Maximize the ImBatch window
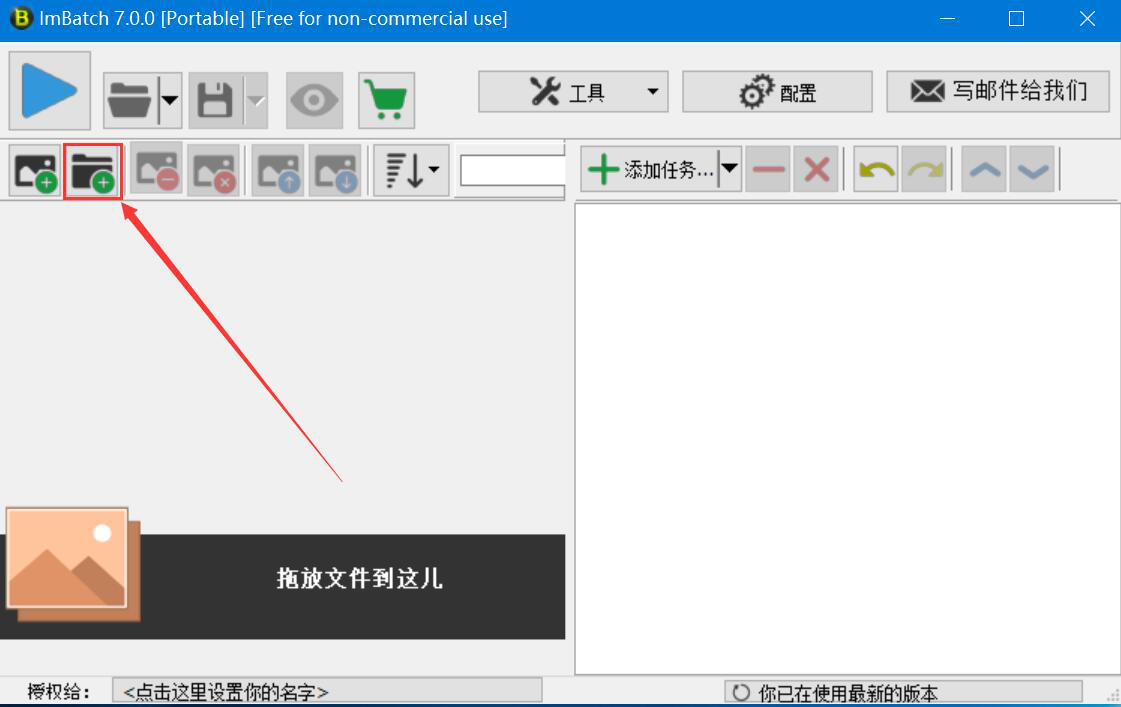The image size is (1121, 707). pyautogui.click(x=1016, y=19)
